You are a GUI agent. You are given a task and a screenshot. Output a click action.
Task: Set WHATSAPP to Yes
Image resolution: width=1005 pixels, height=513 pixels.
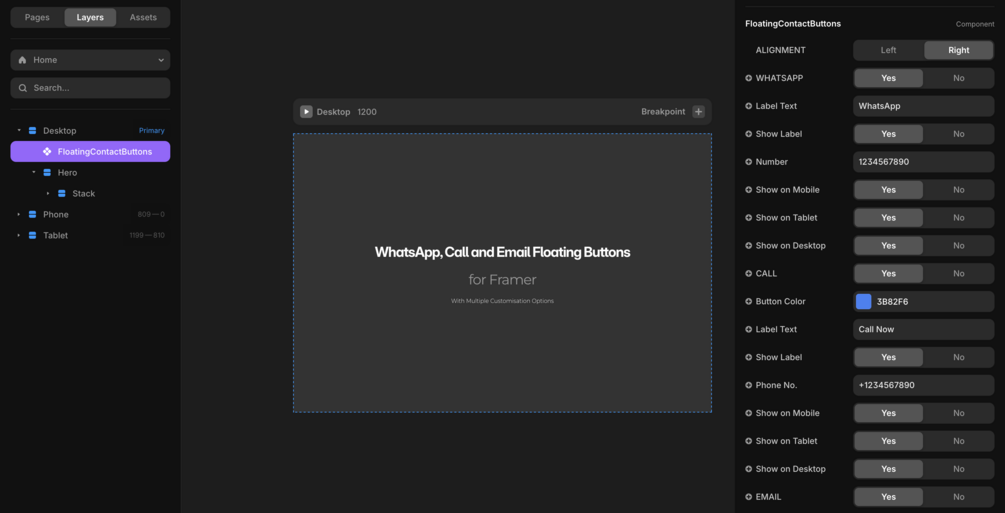[x=888, y=78]
